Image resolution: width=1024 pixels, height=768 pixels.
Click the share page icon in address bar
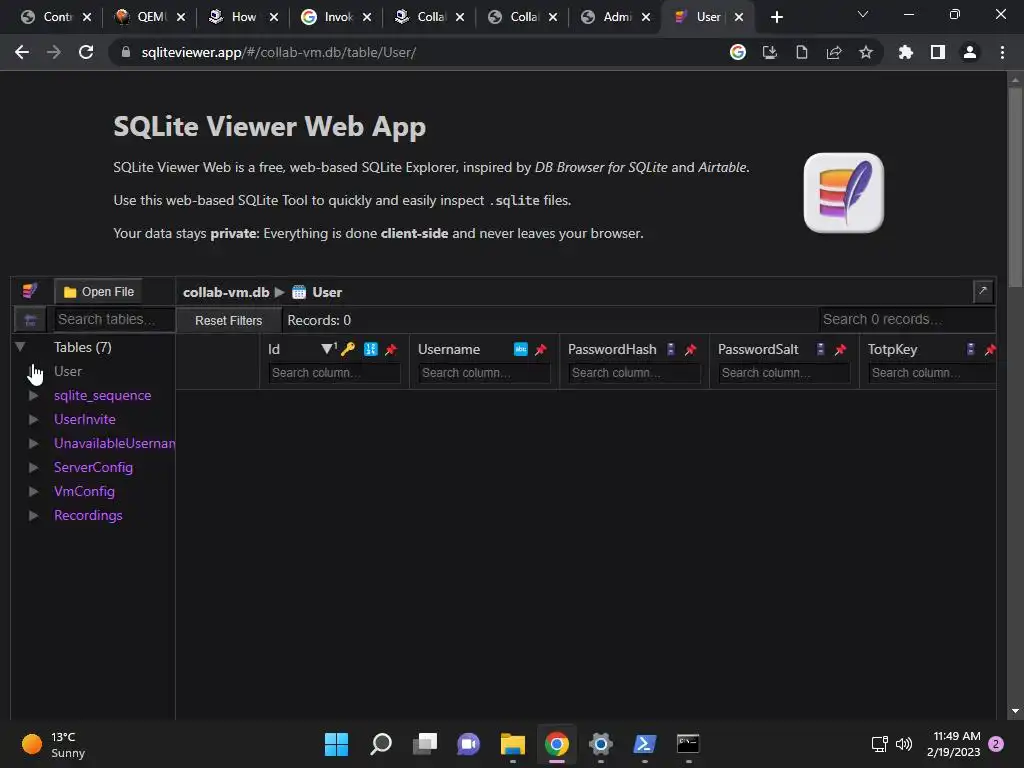point(834,52)
